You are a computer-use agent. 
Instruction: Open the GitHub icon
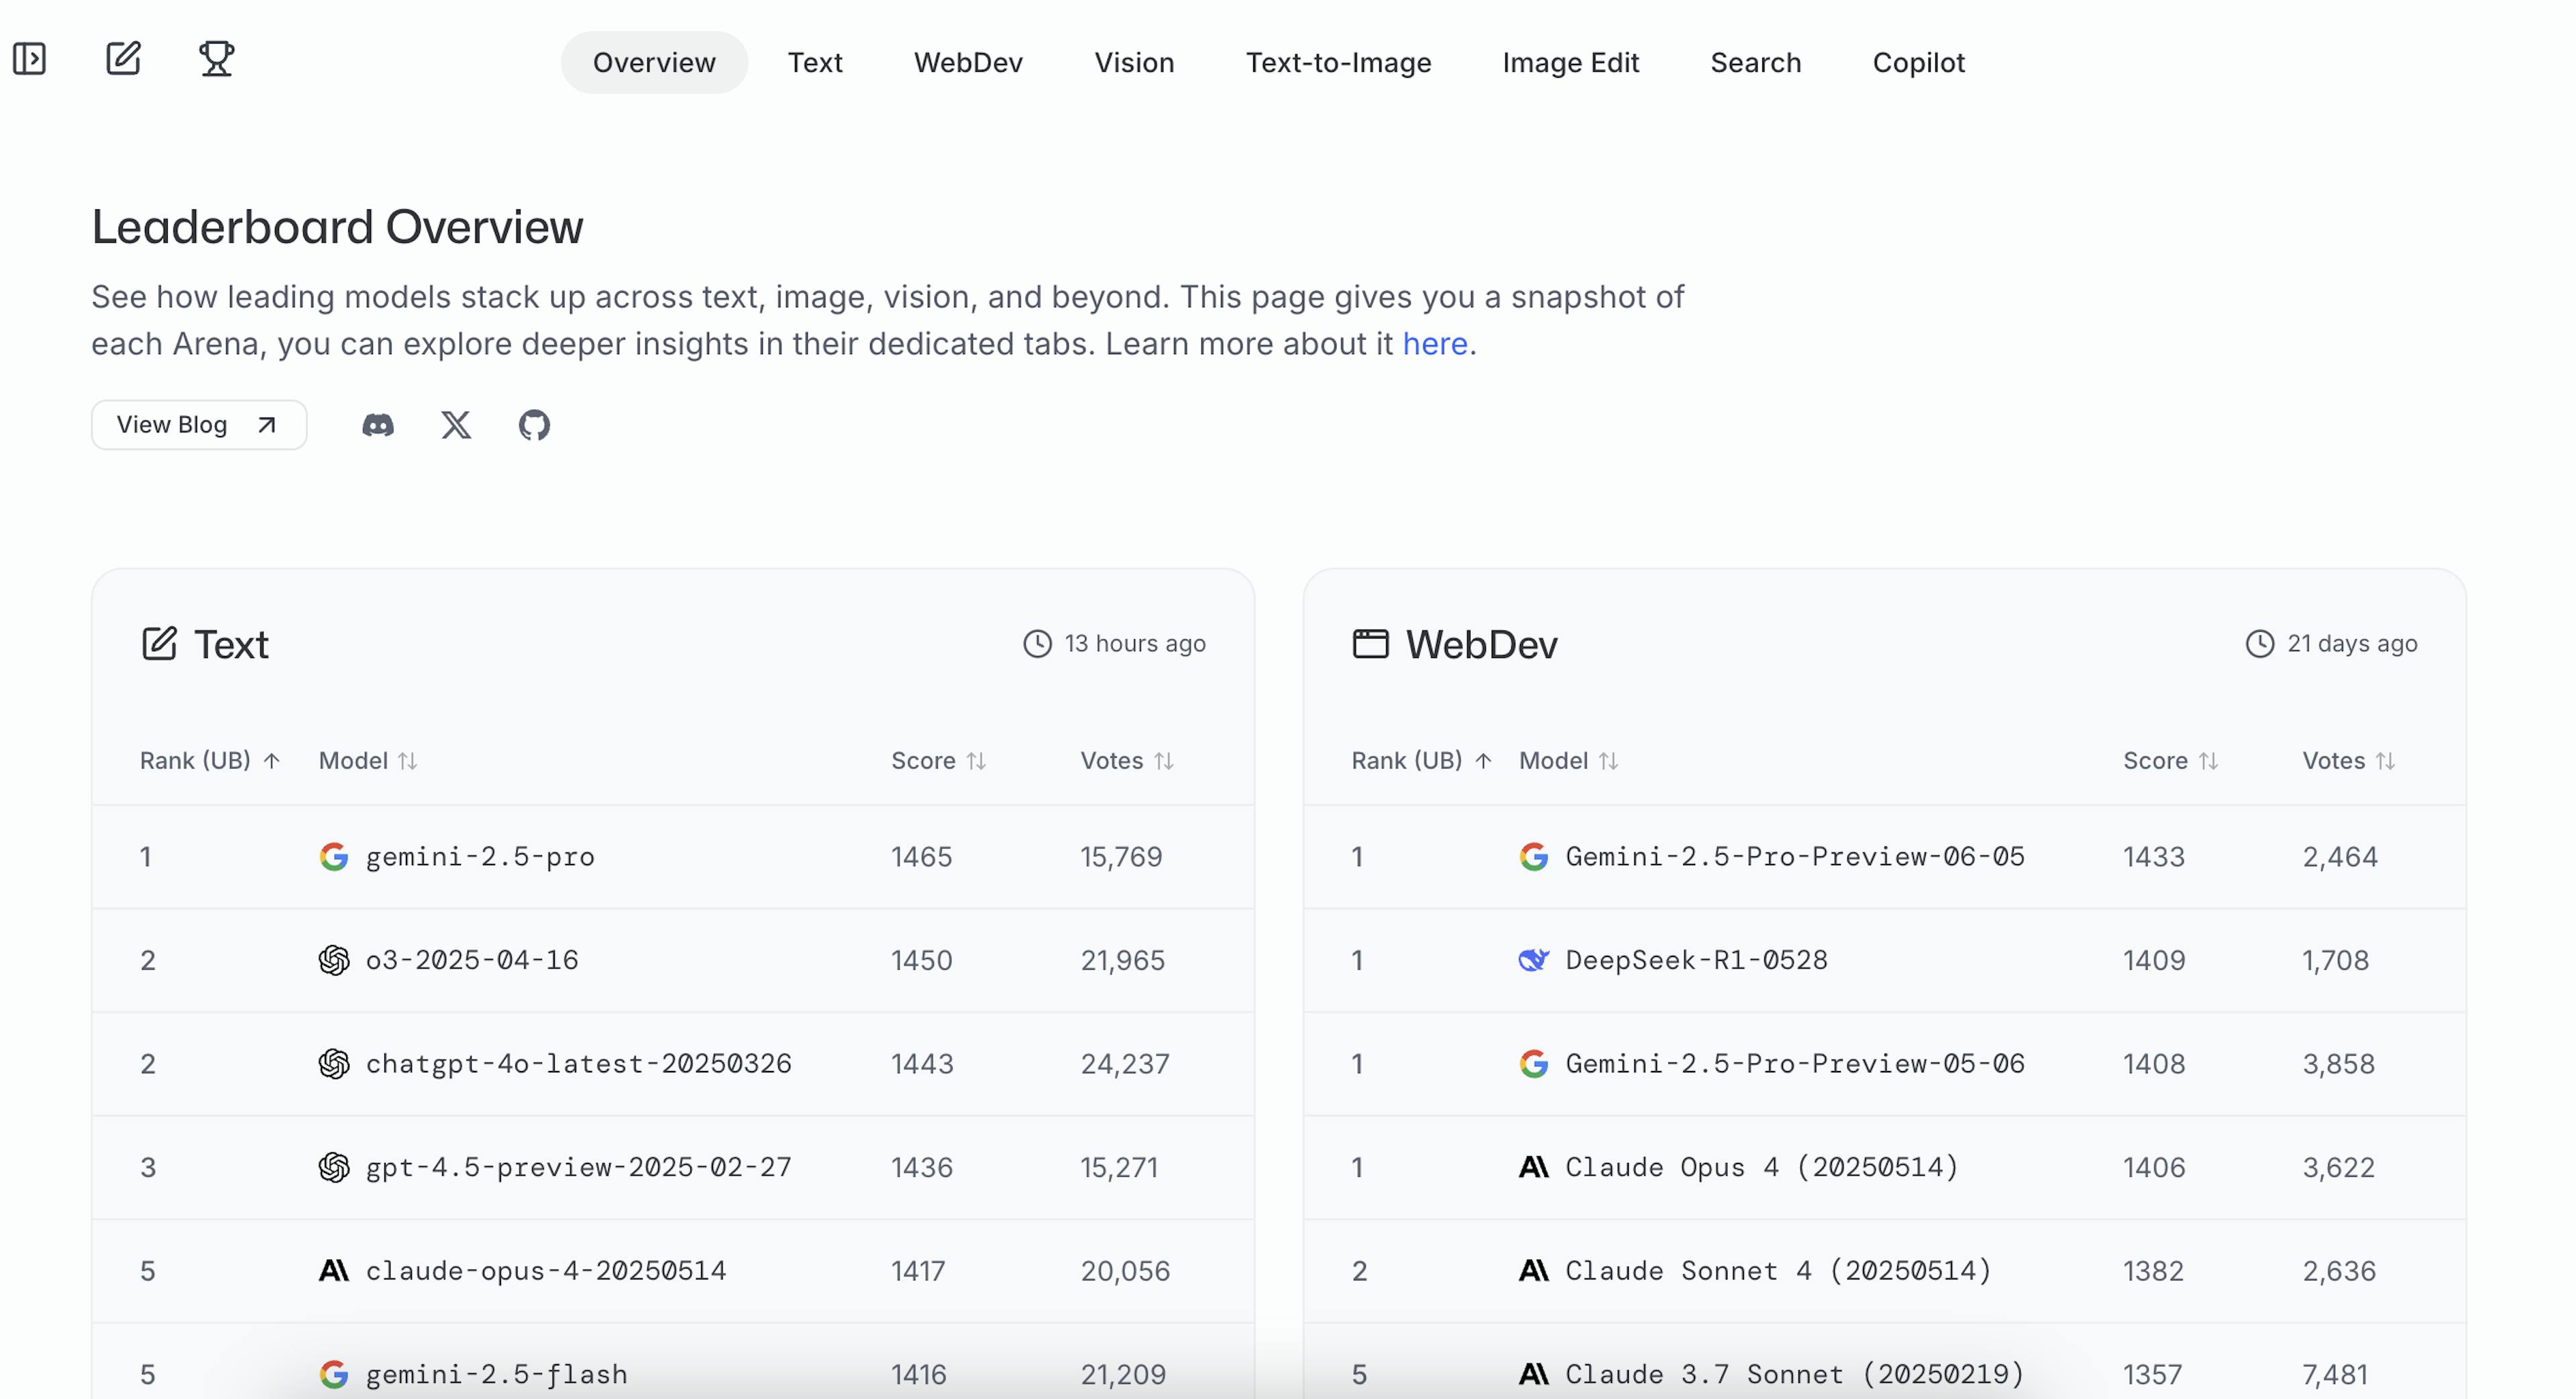tap(534, 425)
